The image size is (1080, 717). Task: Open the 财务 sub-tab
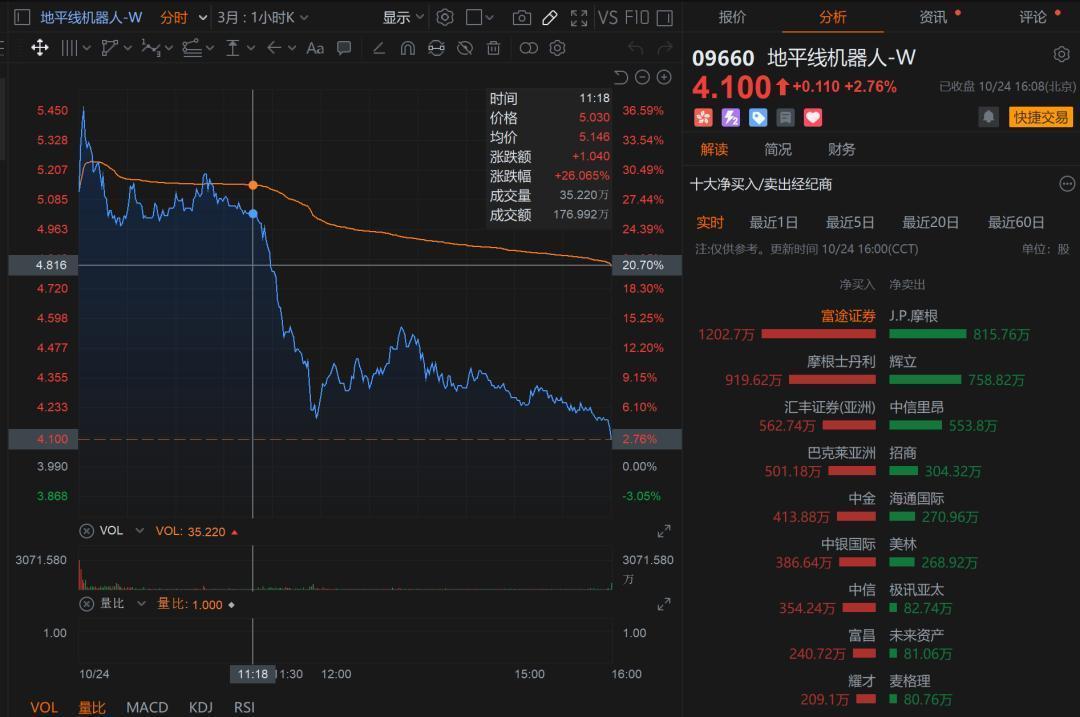point(841,149)
